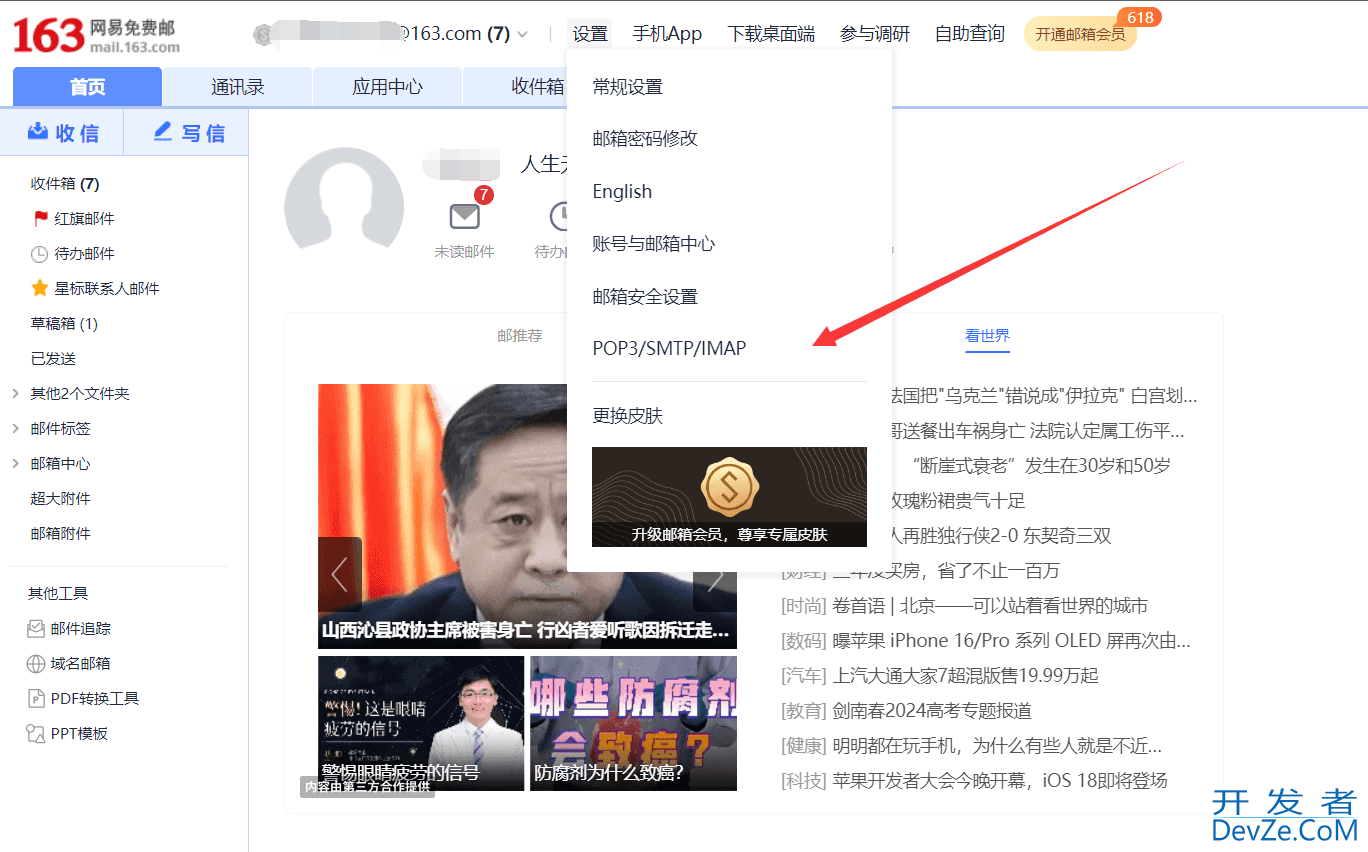
Task: Open news headline about iPhone 16/Pro OLED
Action: coord(1012,641)
